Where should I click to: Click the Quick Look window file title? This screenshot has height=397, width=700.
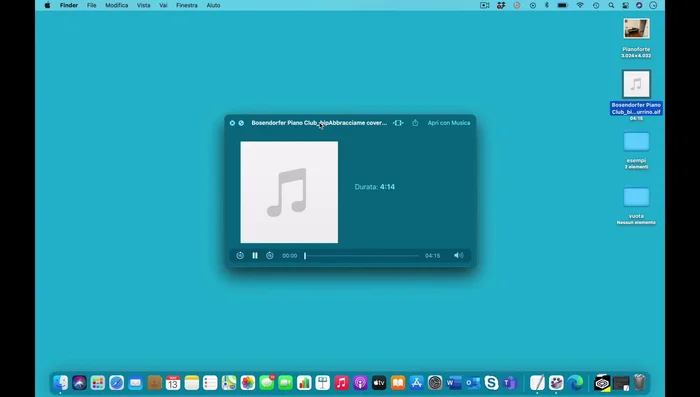319,123
